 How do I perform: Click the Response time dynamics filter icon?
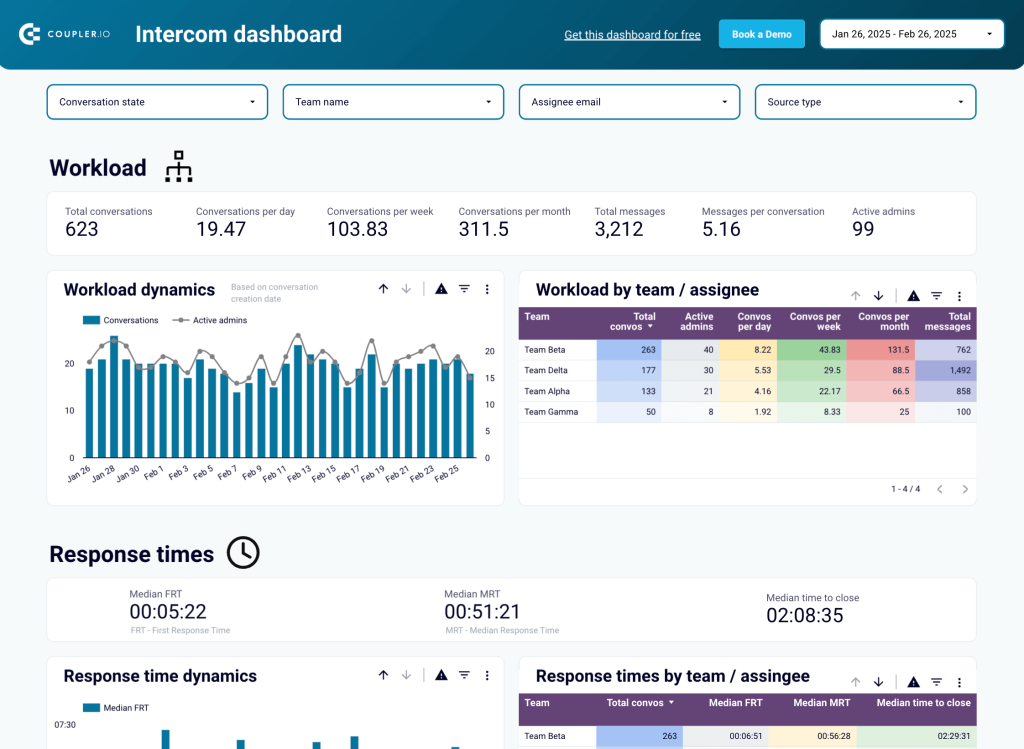[464, 675]
